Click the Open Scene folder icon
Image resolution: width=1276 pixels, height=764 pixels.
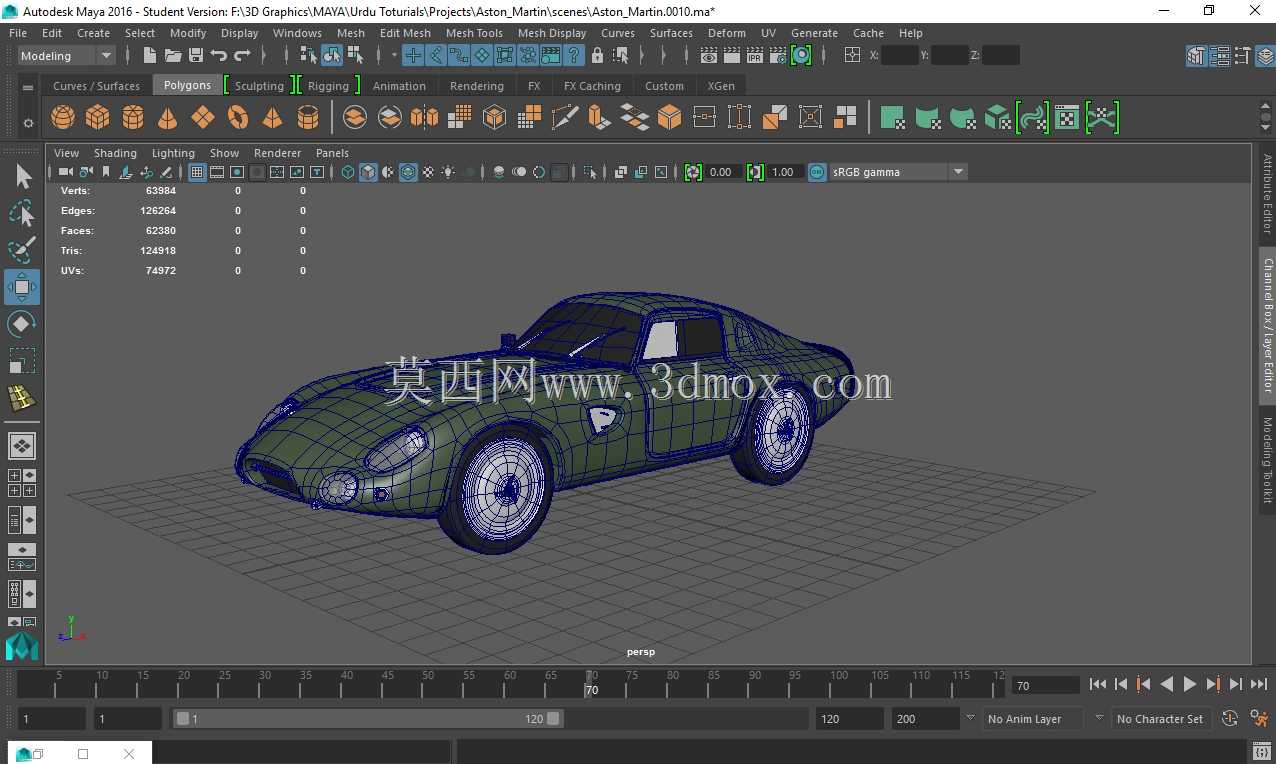coord(173,55)
